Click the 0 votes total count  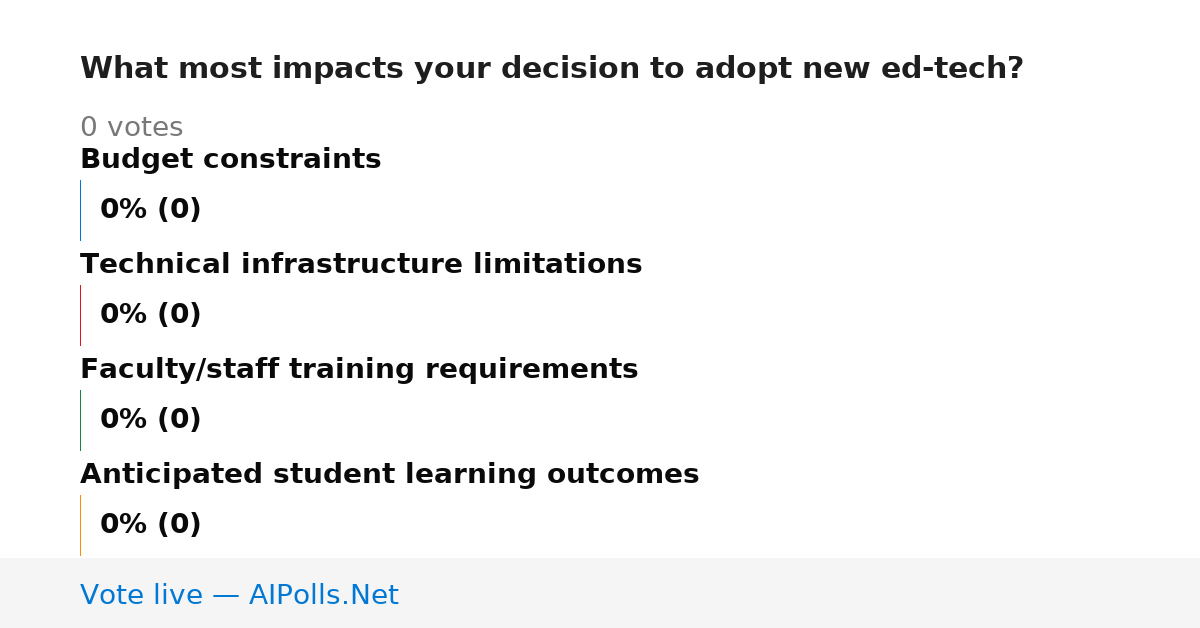[x=131, y=128]
